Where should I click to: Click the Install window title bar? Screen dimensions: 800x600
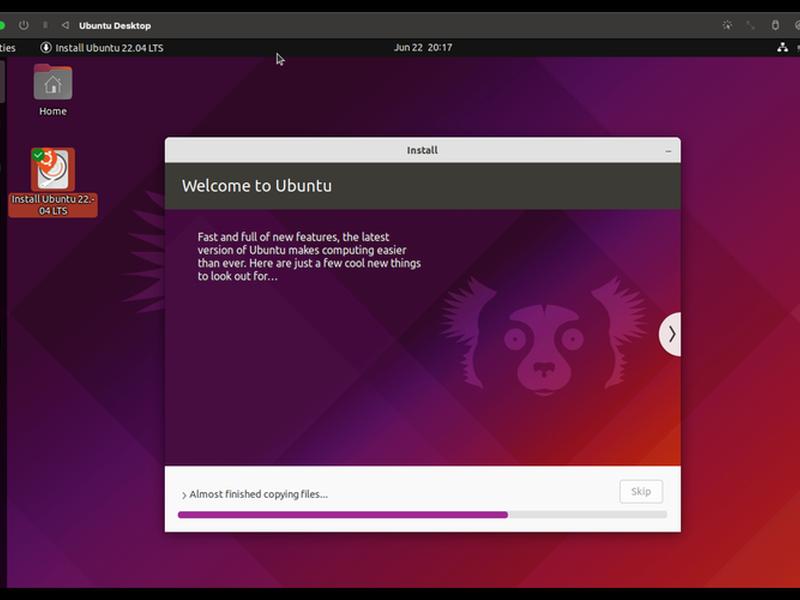pyautogui.click(x=422, y=150)
